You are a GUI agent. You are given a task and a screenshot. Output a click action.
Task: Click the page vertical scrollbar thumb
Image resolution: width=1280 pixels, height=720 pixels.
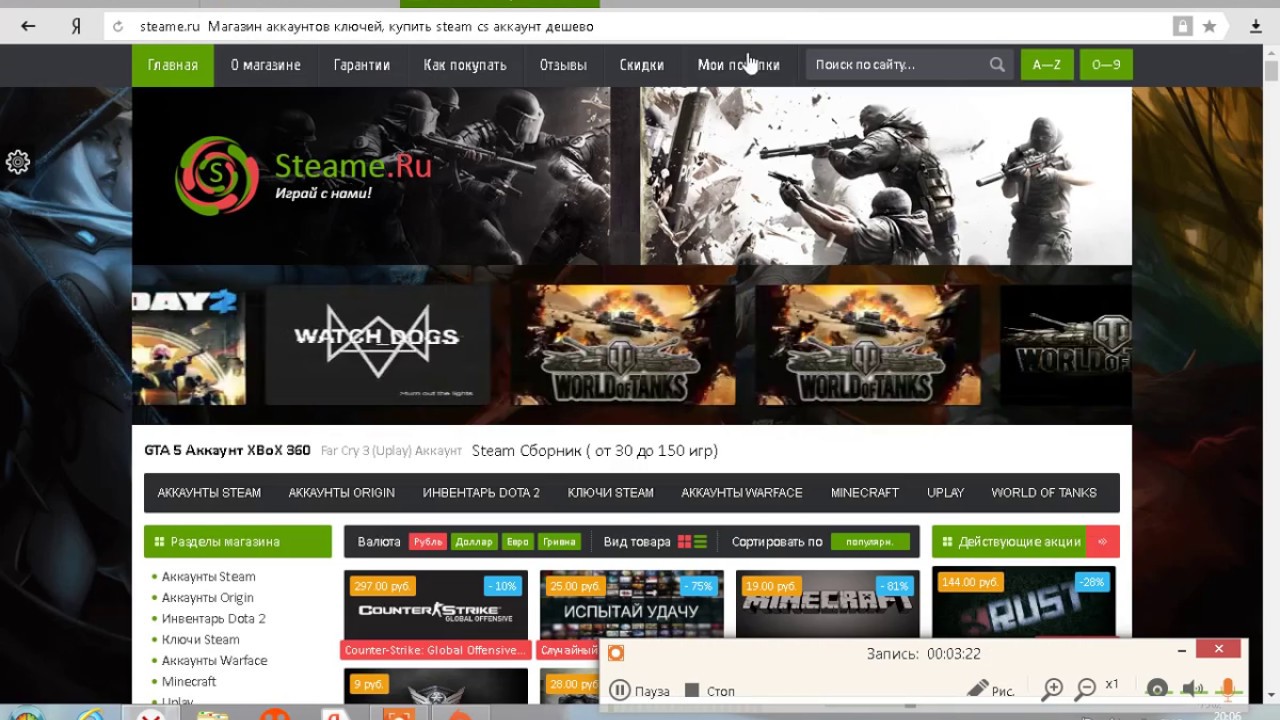pyautogui.click(x=1271, y=71)
